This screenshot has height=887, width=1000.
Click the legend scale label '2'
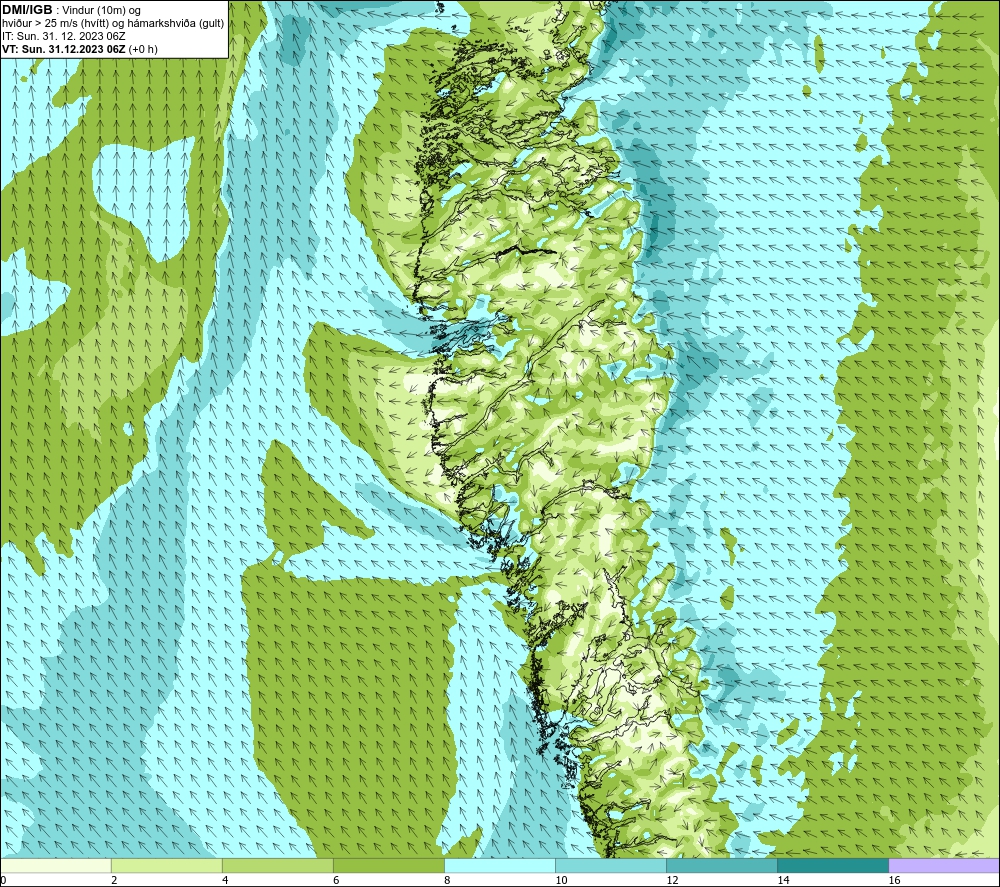tap(114, 880)
